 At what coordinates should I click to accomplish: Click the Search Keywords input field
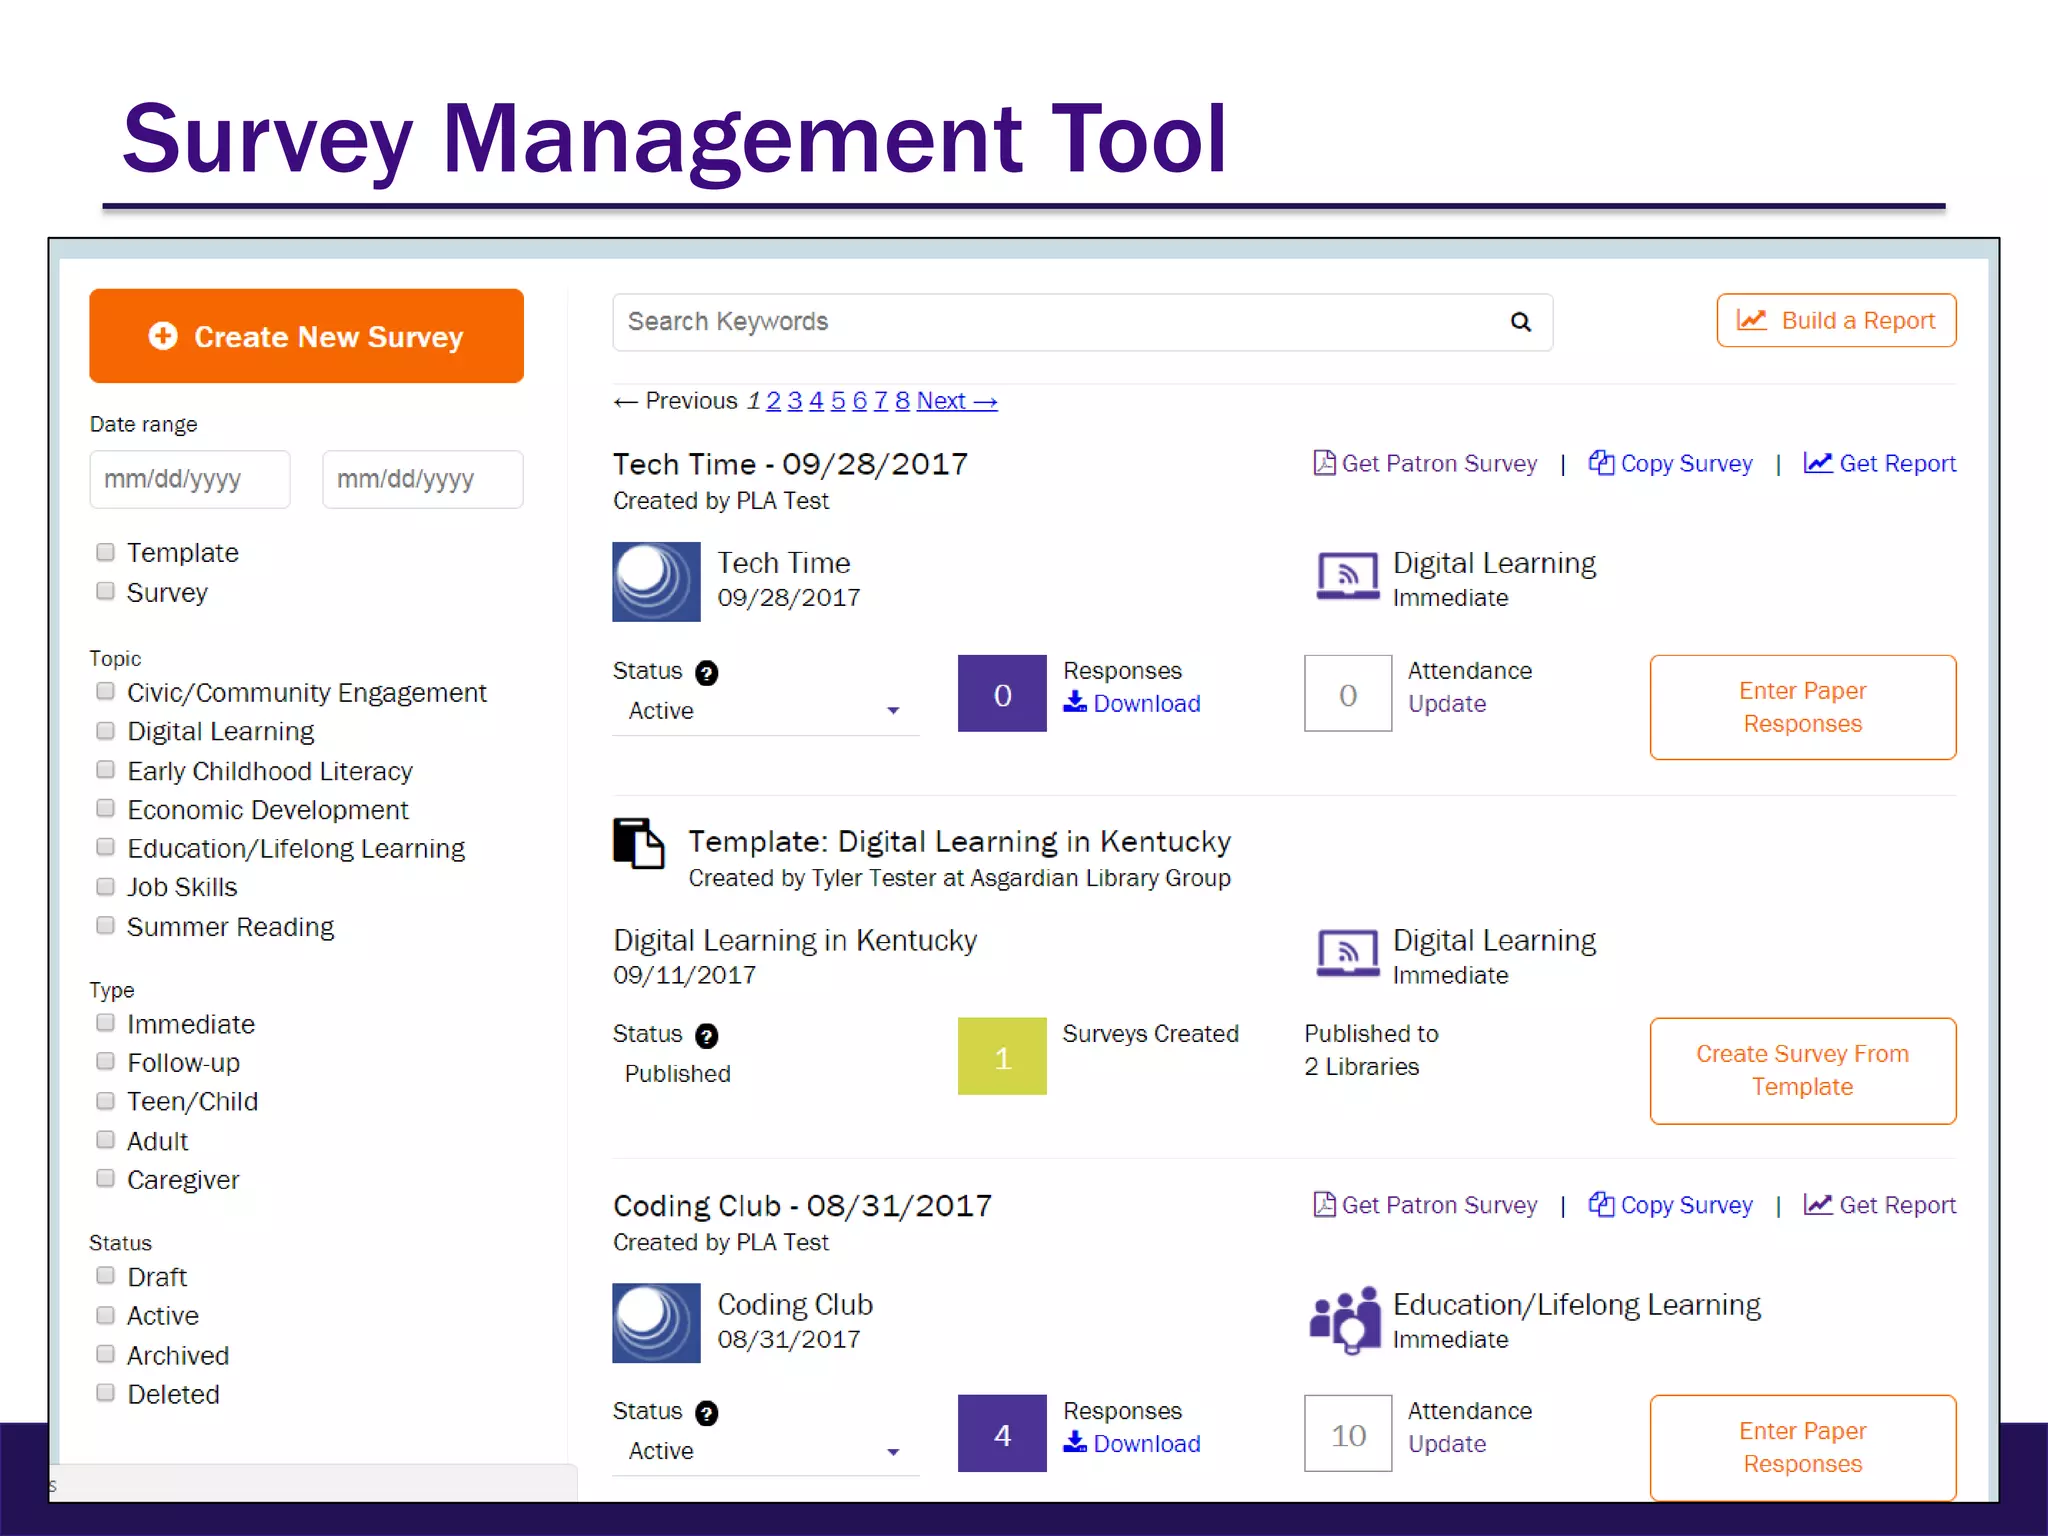coord(1082,322)
